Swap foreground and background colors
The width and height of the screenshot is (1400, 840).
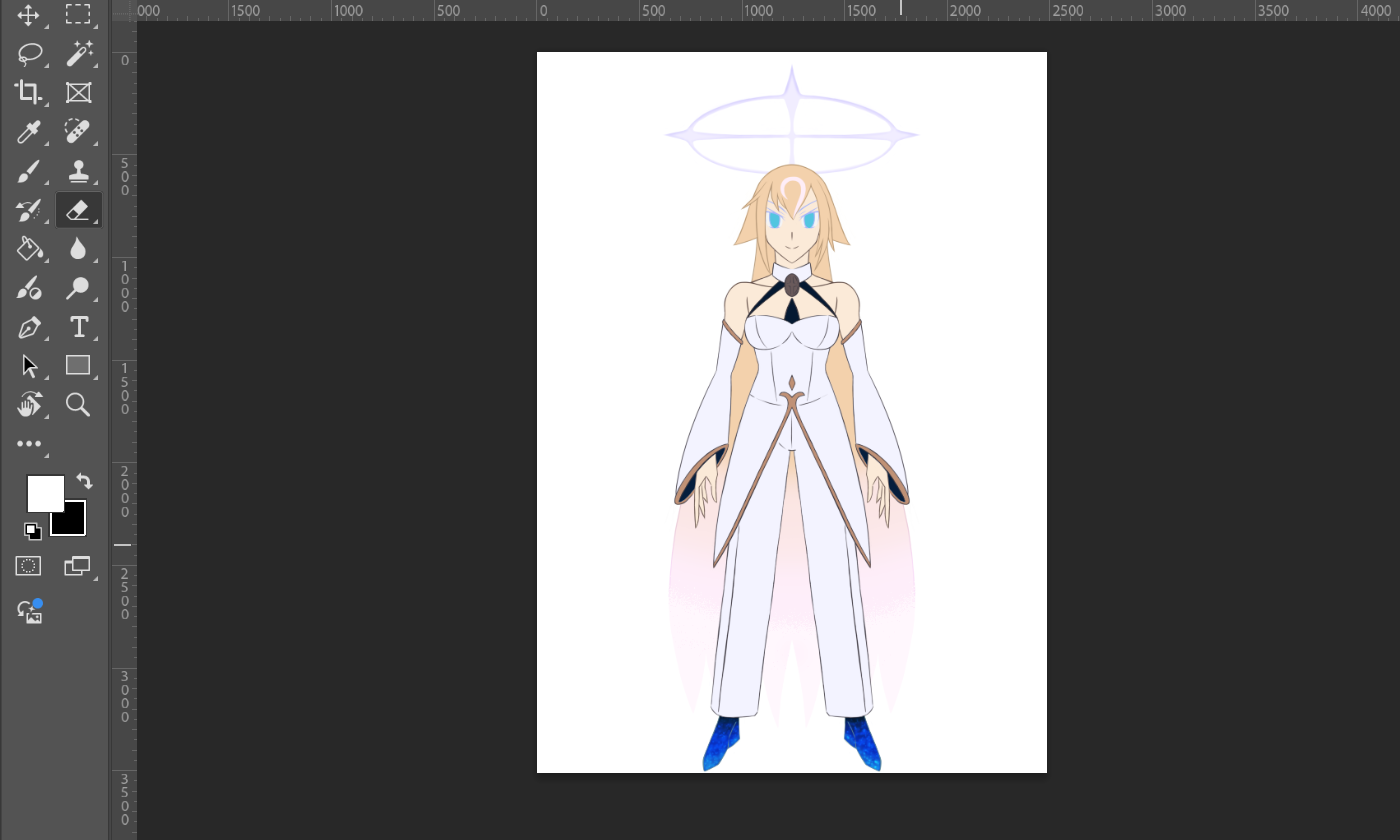point(84,482)
